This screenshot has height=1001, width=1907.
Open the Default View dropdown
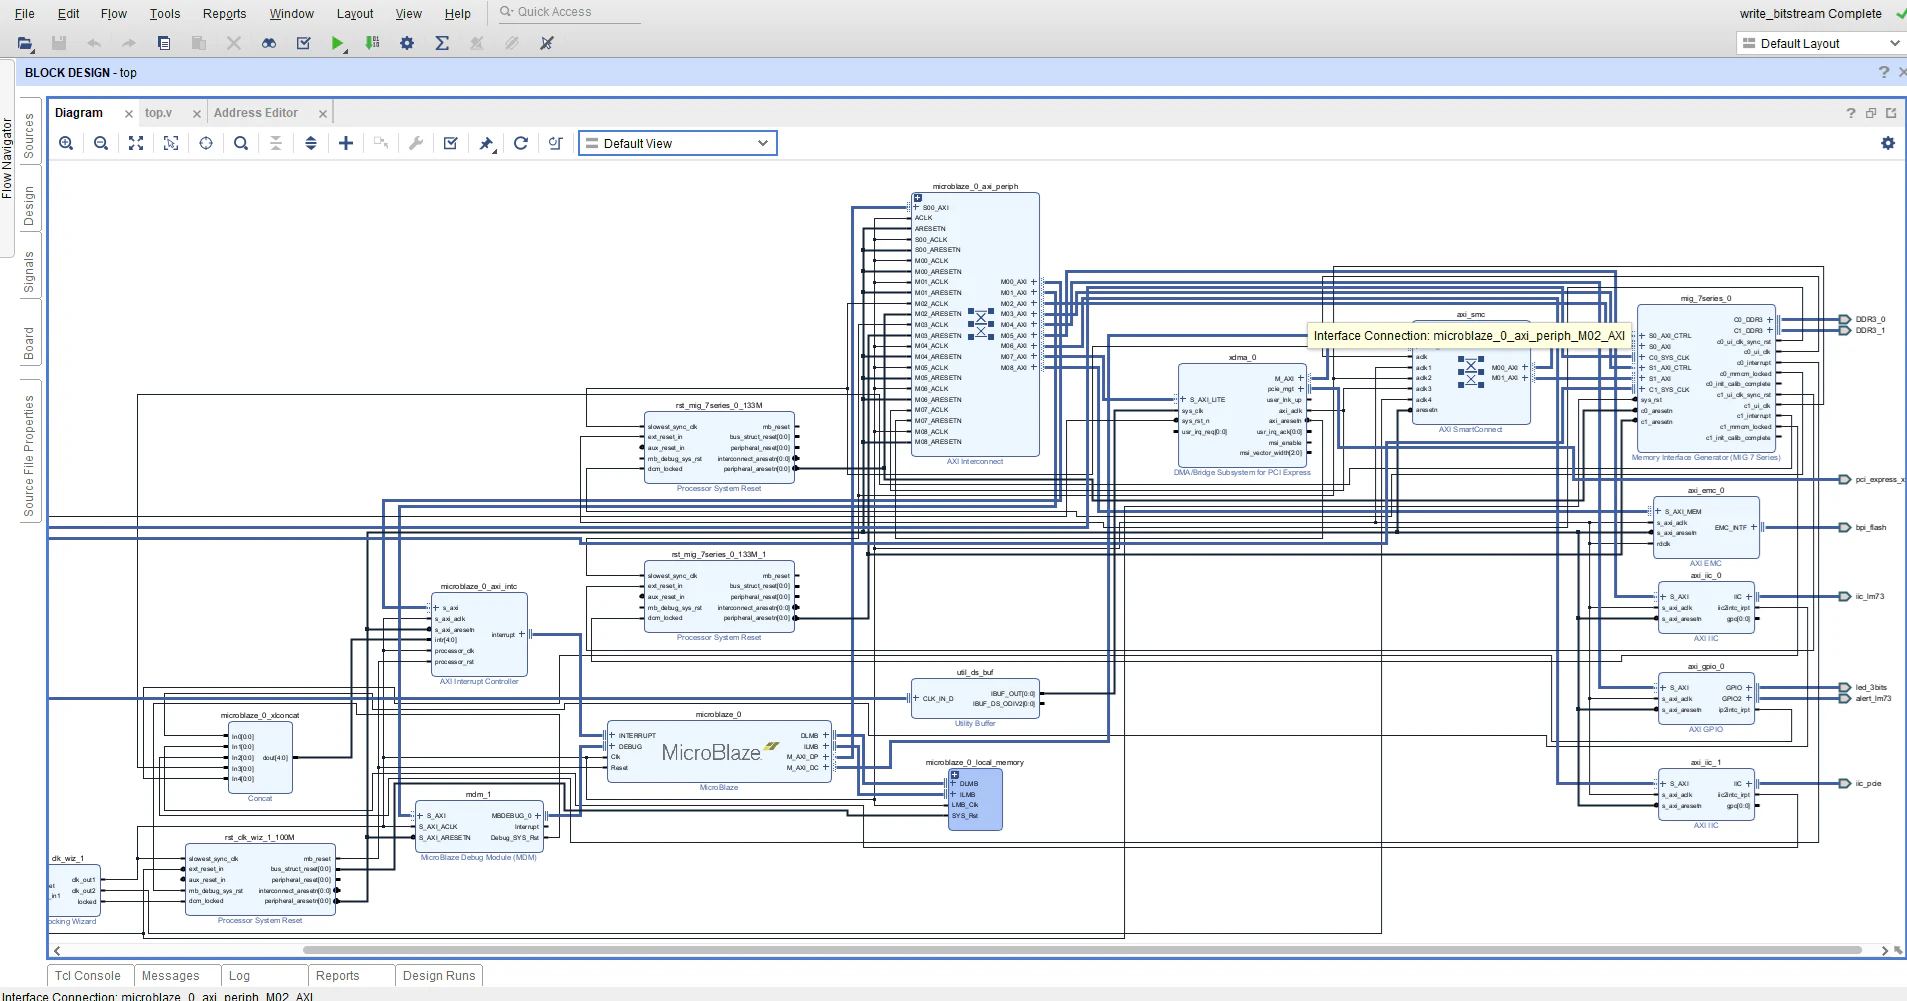[678, 143]
